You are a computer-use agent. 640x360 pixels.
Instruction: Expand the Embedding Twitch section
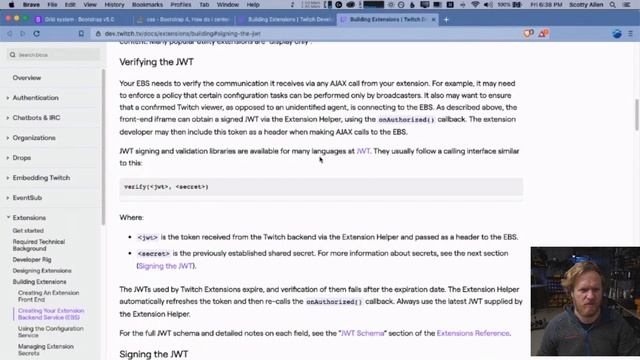pos(41,178)
